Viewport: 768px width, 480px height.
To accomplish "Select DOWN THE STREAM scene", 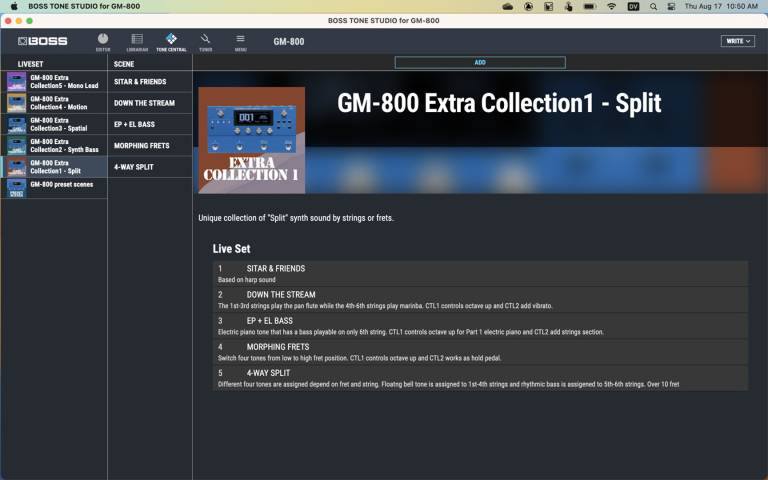I will [x=150, y=103].
